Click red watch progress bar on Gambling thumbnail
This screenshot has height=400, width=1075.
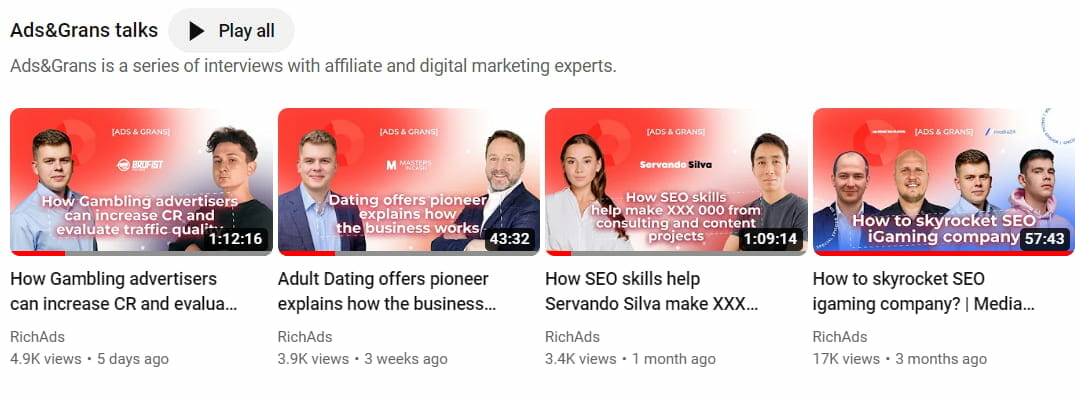pyautogui.click(x=38, y=253)
